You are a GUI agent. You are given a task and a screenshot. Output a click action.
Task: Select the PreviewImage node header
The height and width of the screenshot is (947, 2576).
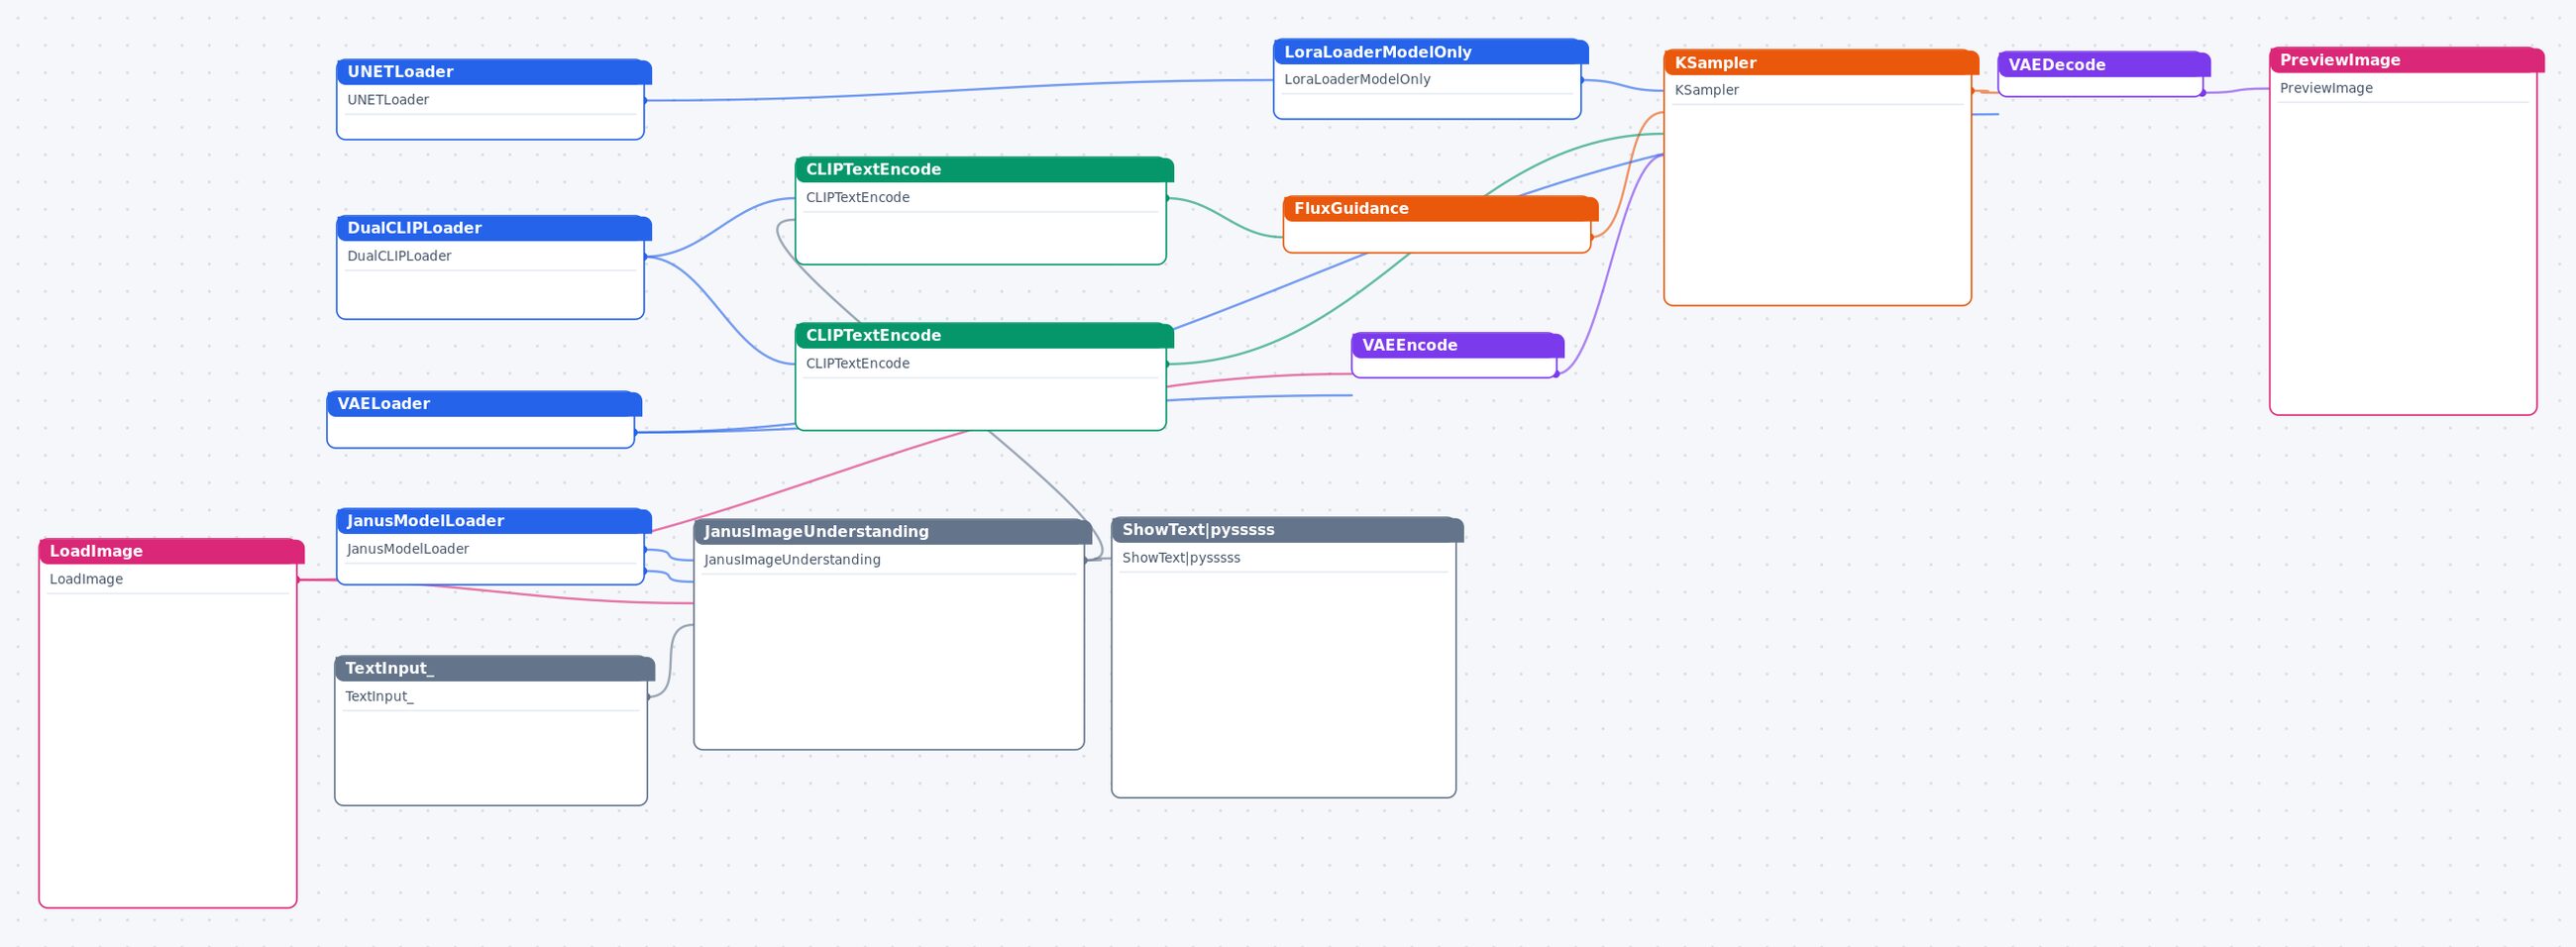(x=2407, y=60)
